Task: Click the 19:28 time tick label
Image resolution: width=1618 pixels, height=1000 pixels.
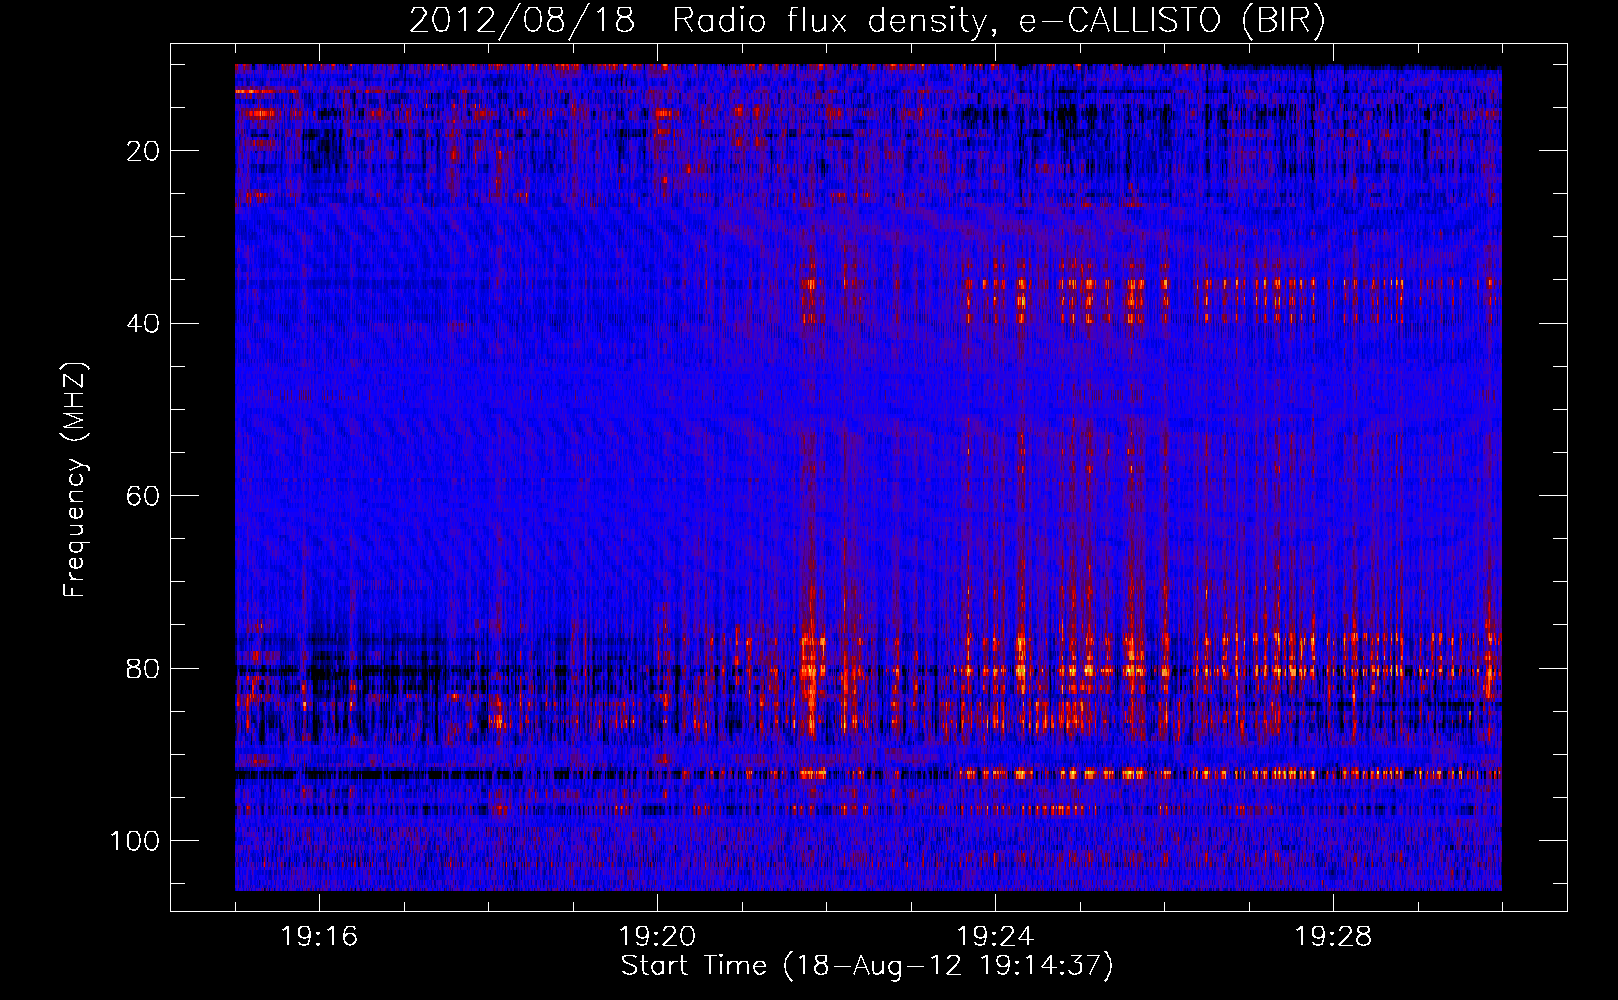Action: pos(1333,937)
